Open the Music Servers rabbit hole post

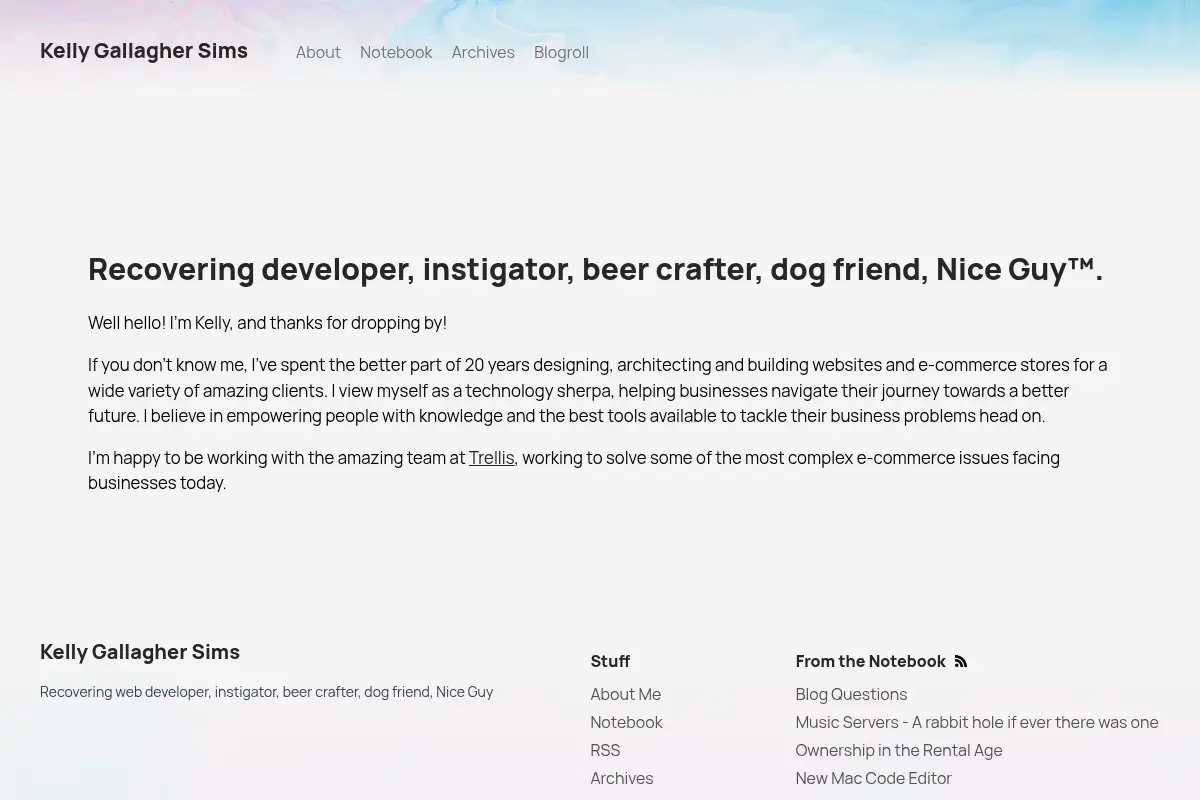coord(977,722)
